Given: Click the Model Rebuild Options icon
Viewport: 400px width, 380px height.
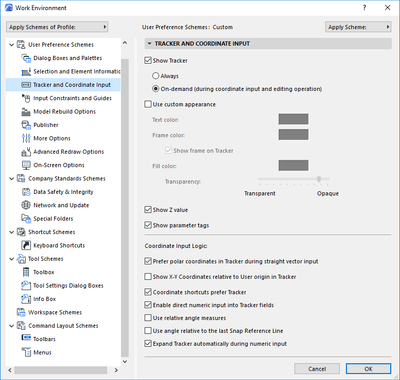Looking at the screenshot, I should [26, 112].
